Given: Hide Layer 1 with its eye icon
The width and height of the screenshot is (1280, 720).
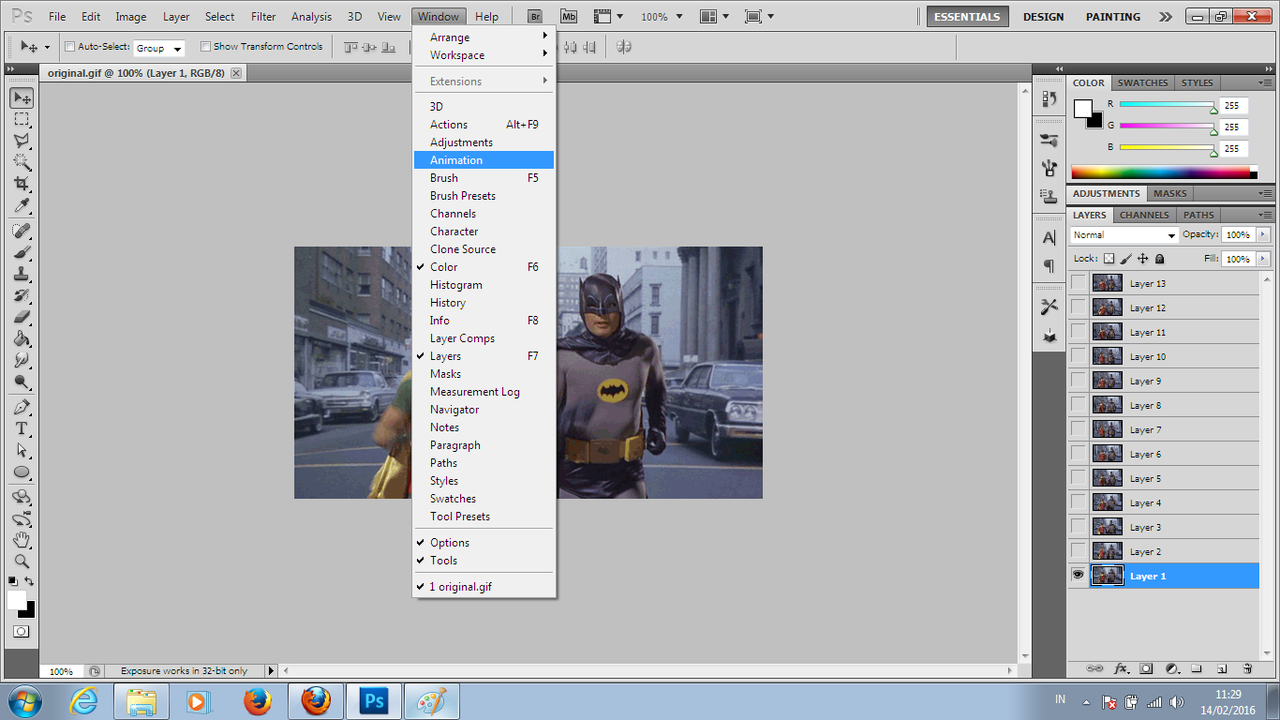Looking at the screenshot, I should point(1078,576).
